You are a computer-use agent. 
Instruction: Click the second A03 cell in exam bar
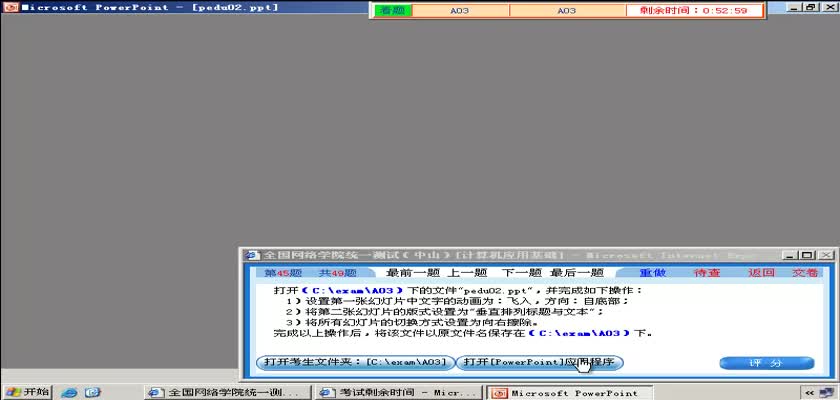tap(567, 11)
